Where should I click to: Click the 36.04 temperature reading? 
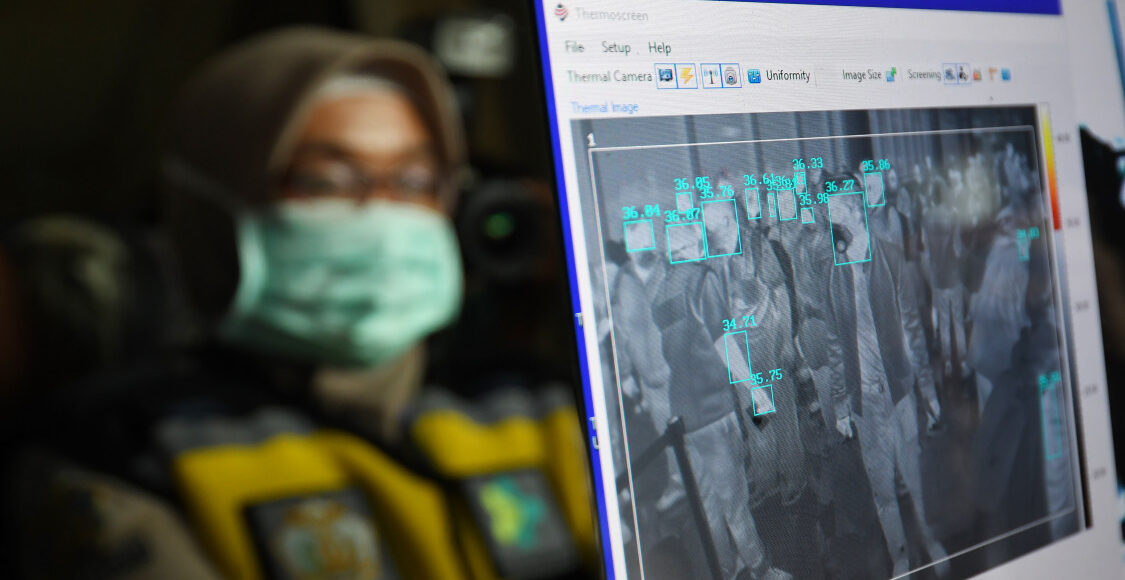[641, 212]
